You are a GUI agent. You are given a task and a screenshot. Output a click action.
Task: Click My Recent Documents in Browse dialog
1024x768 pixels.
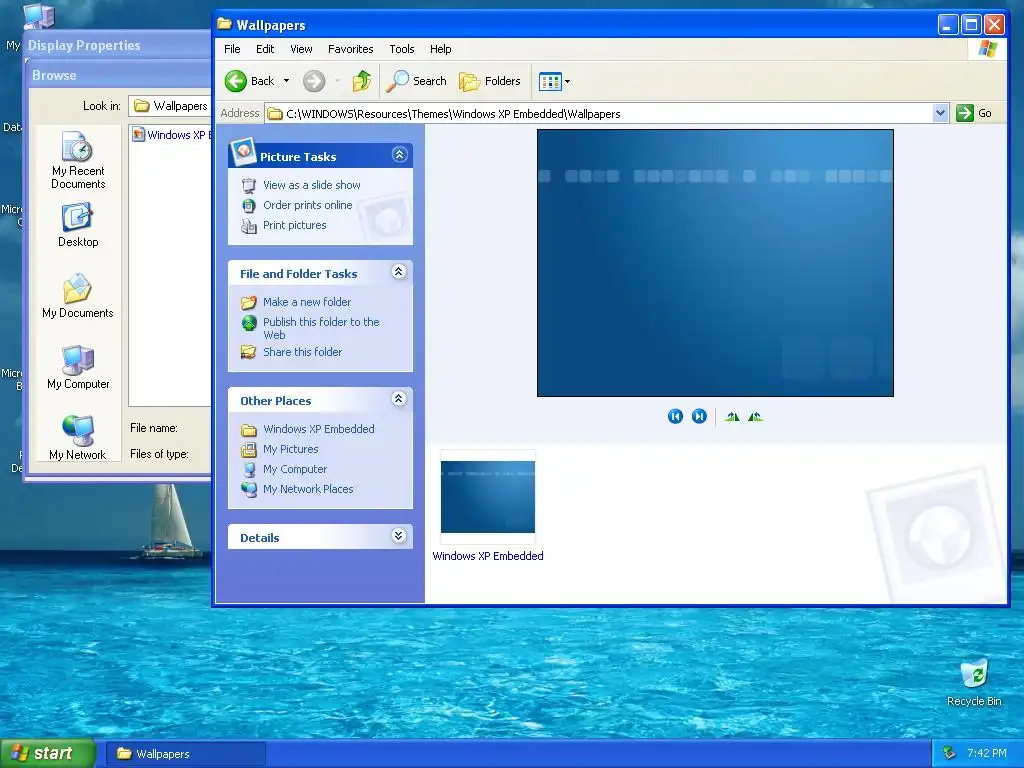[x=78, y=161]
